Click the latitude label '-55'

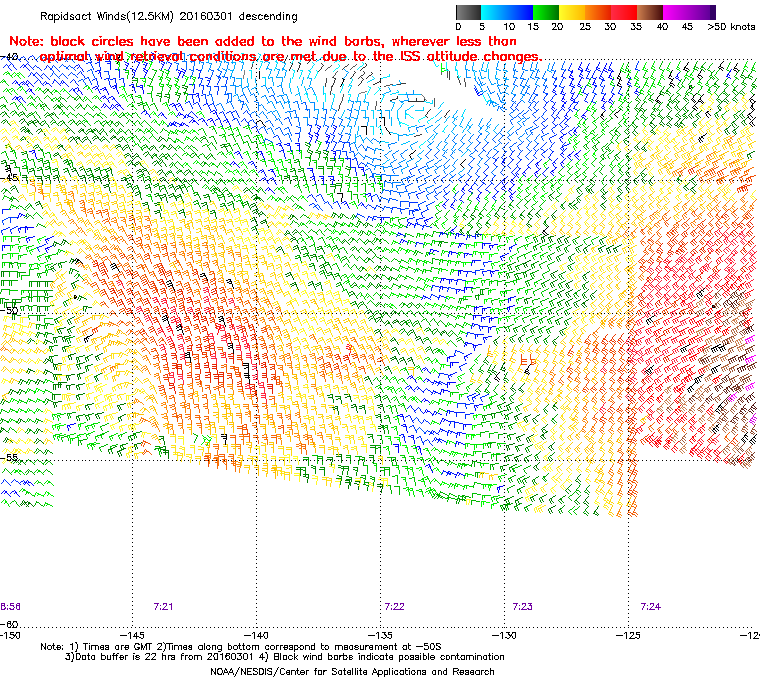click(9, 457)
